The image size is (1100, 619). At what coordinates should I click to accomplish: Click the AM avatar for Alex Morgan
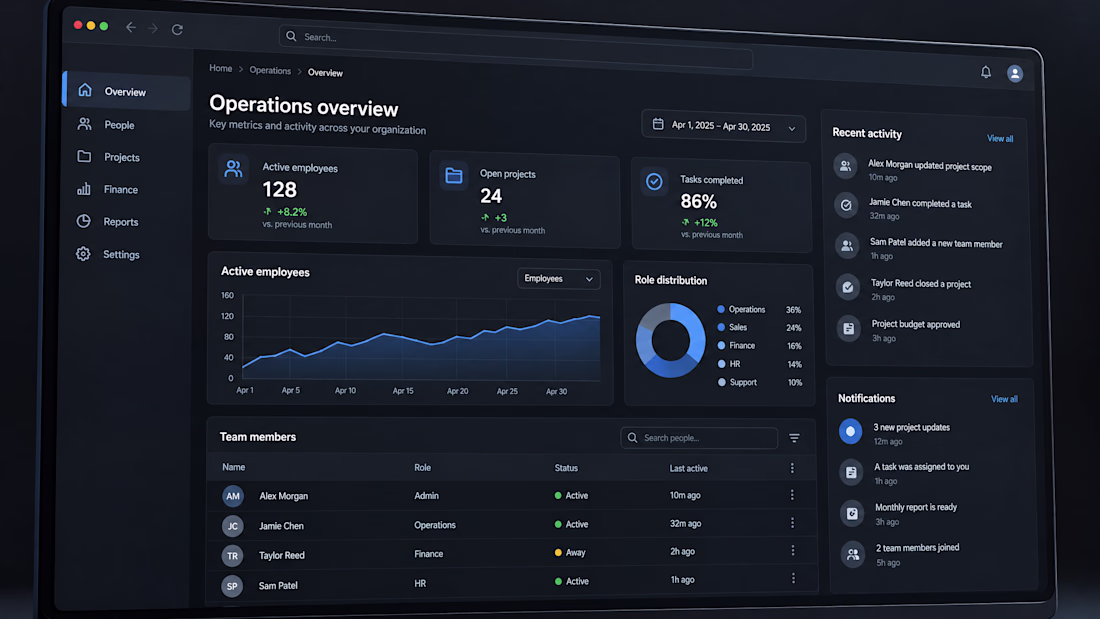tap(233, 496)
